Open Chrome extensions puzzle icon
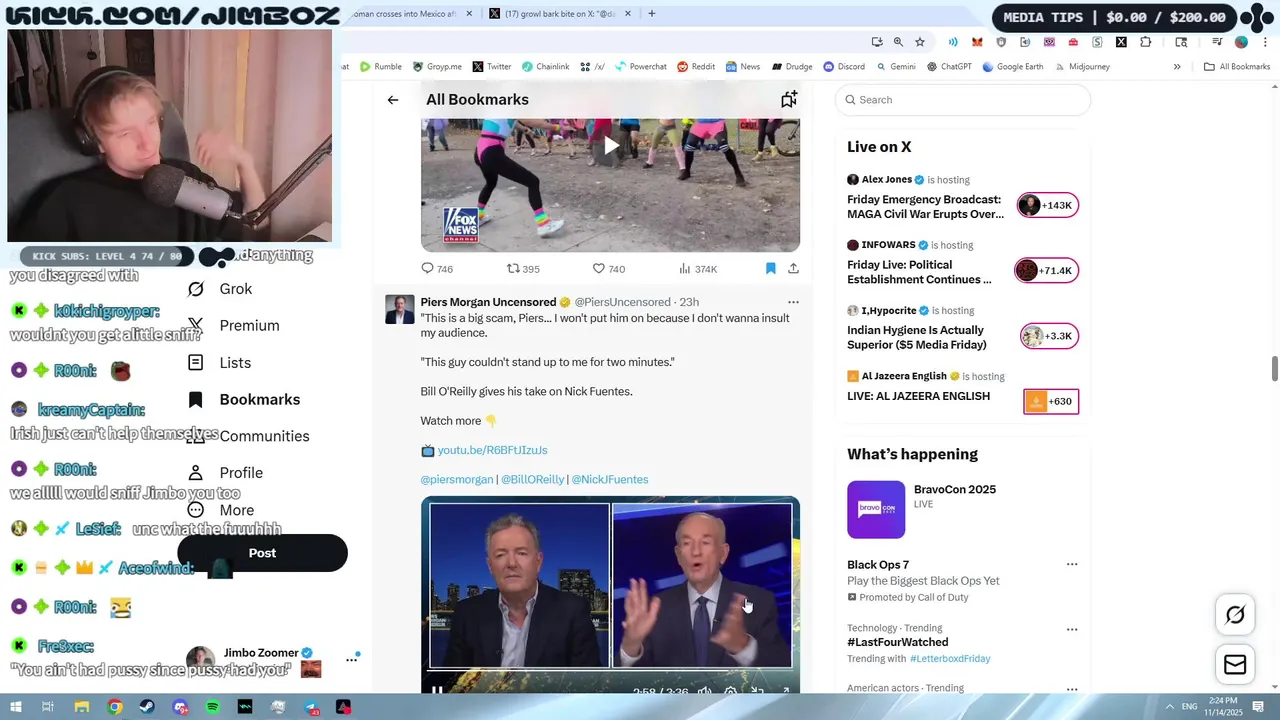 click(1146, 42)
